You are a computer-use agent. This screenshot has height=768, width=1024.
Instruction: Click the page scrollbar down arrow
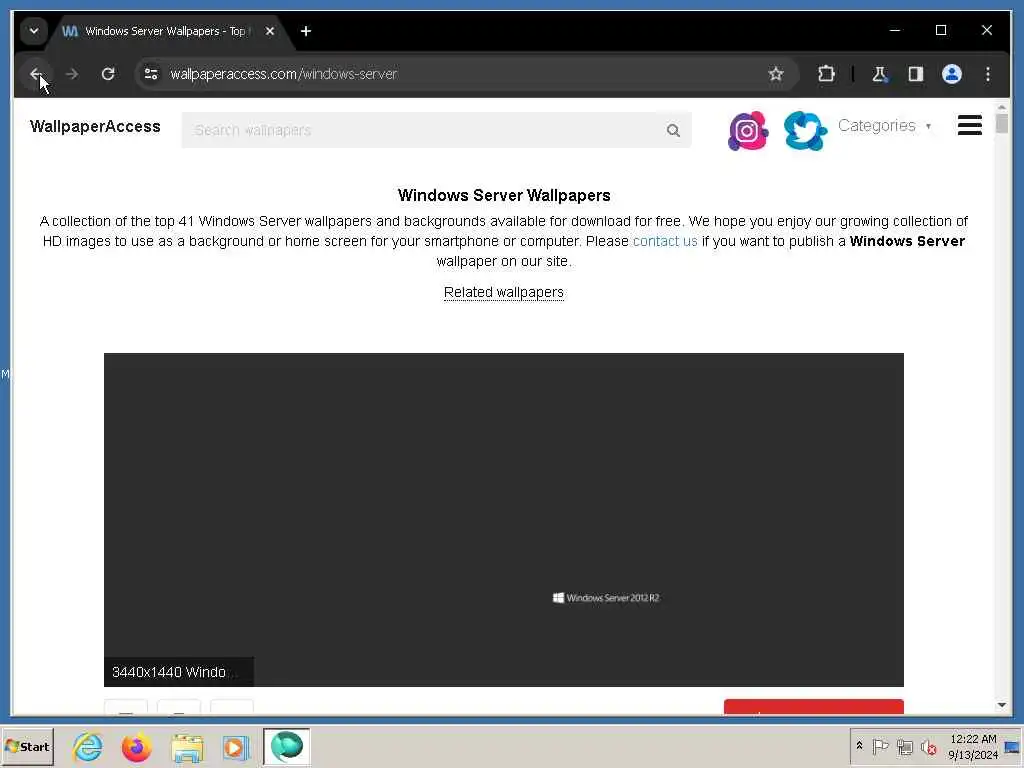tap(1002, 705)
